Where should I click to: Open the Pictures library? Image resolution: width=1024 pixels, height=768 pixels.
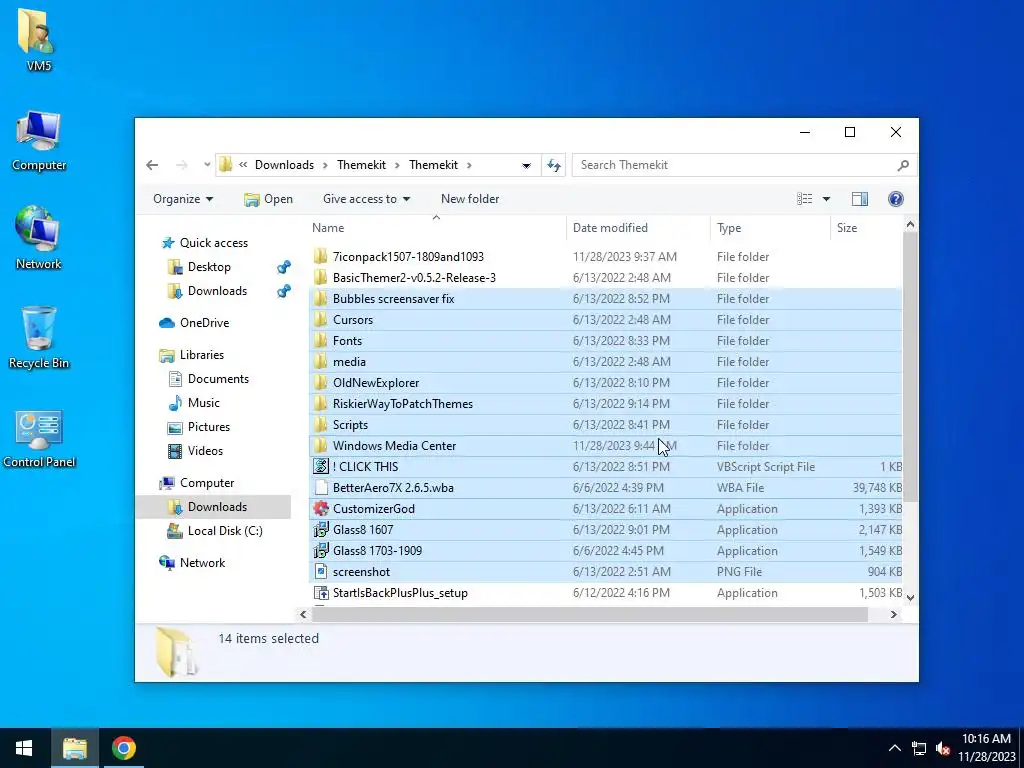(199, 427)
